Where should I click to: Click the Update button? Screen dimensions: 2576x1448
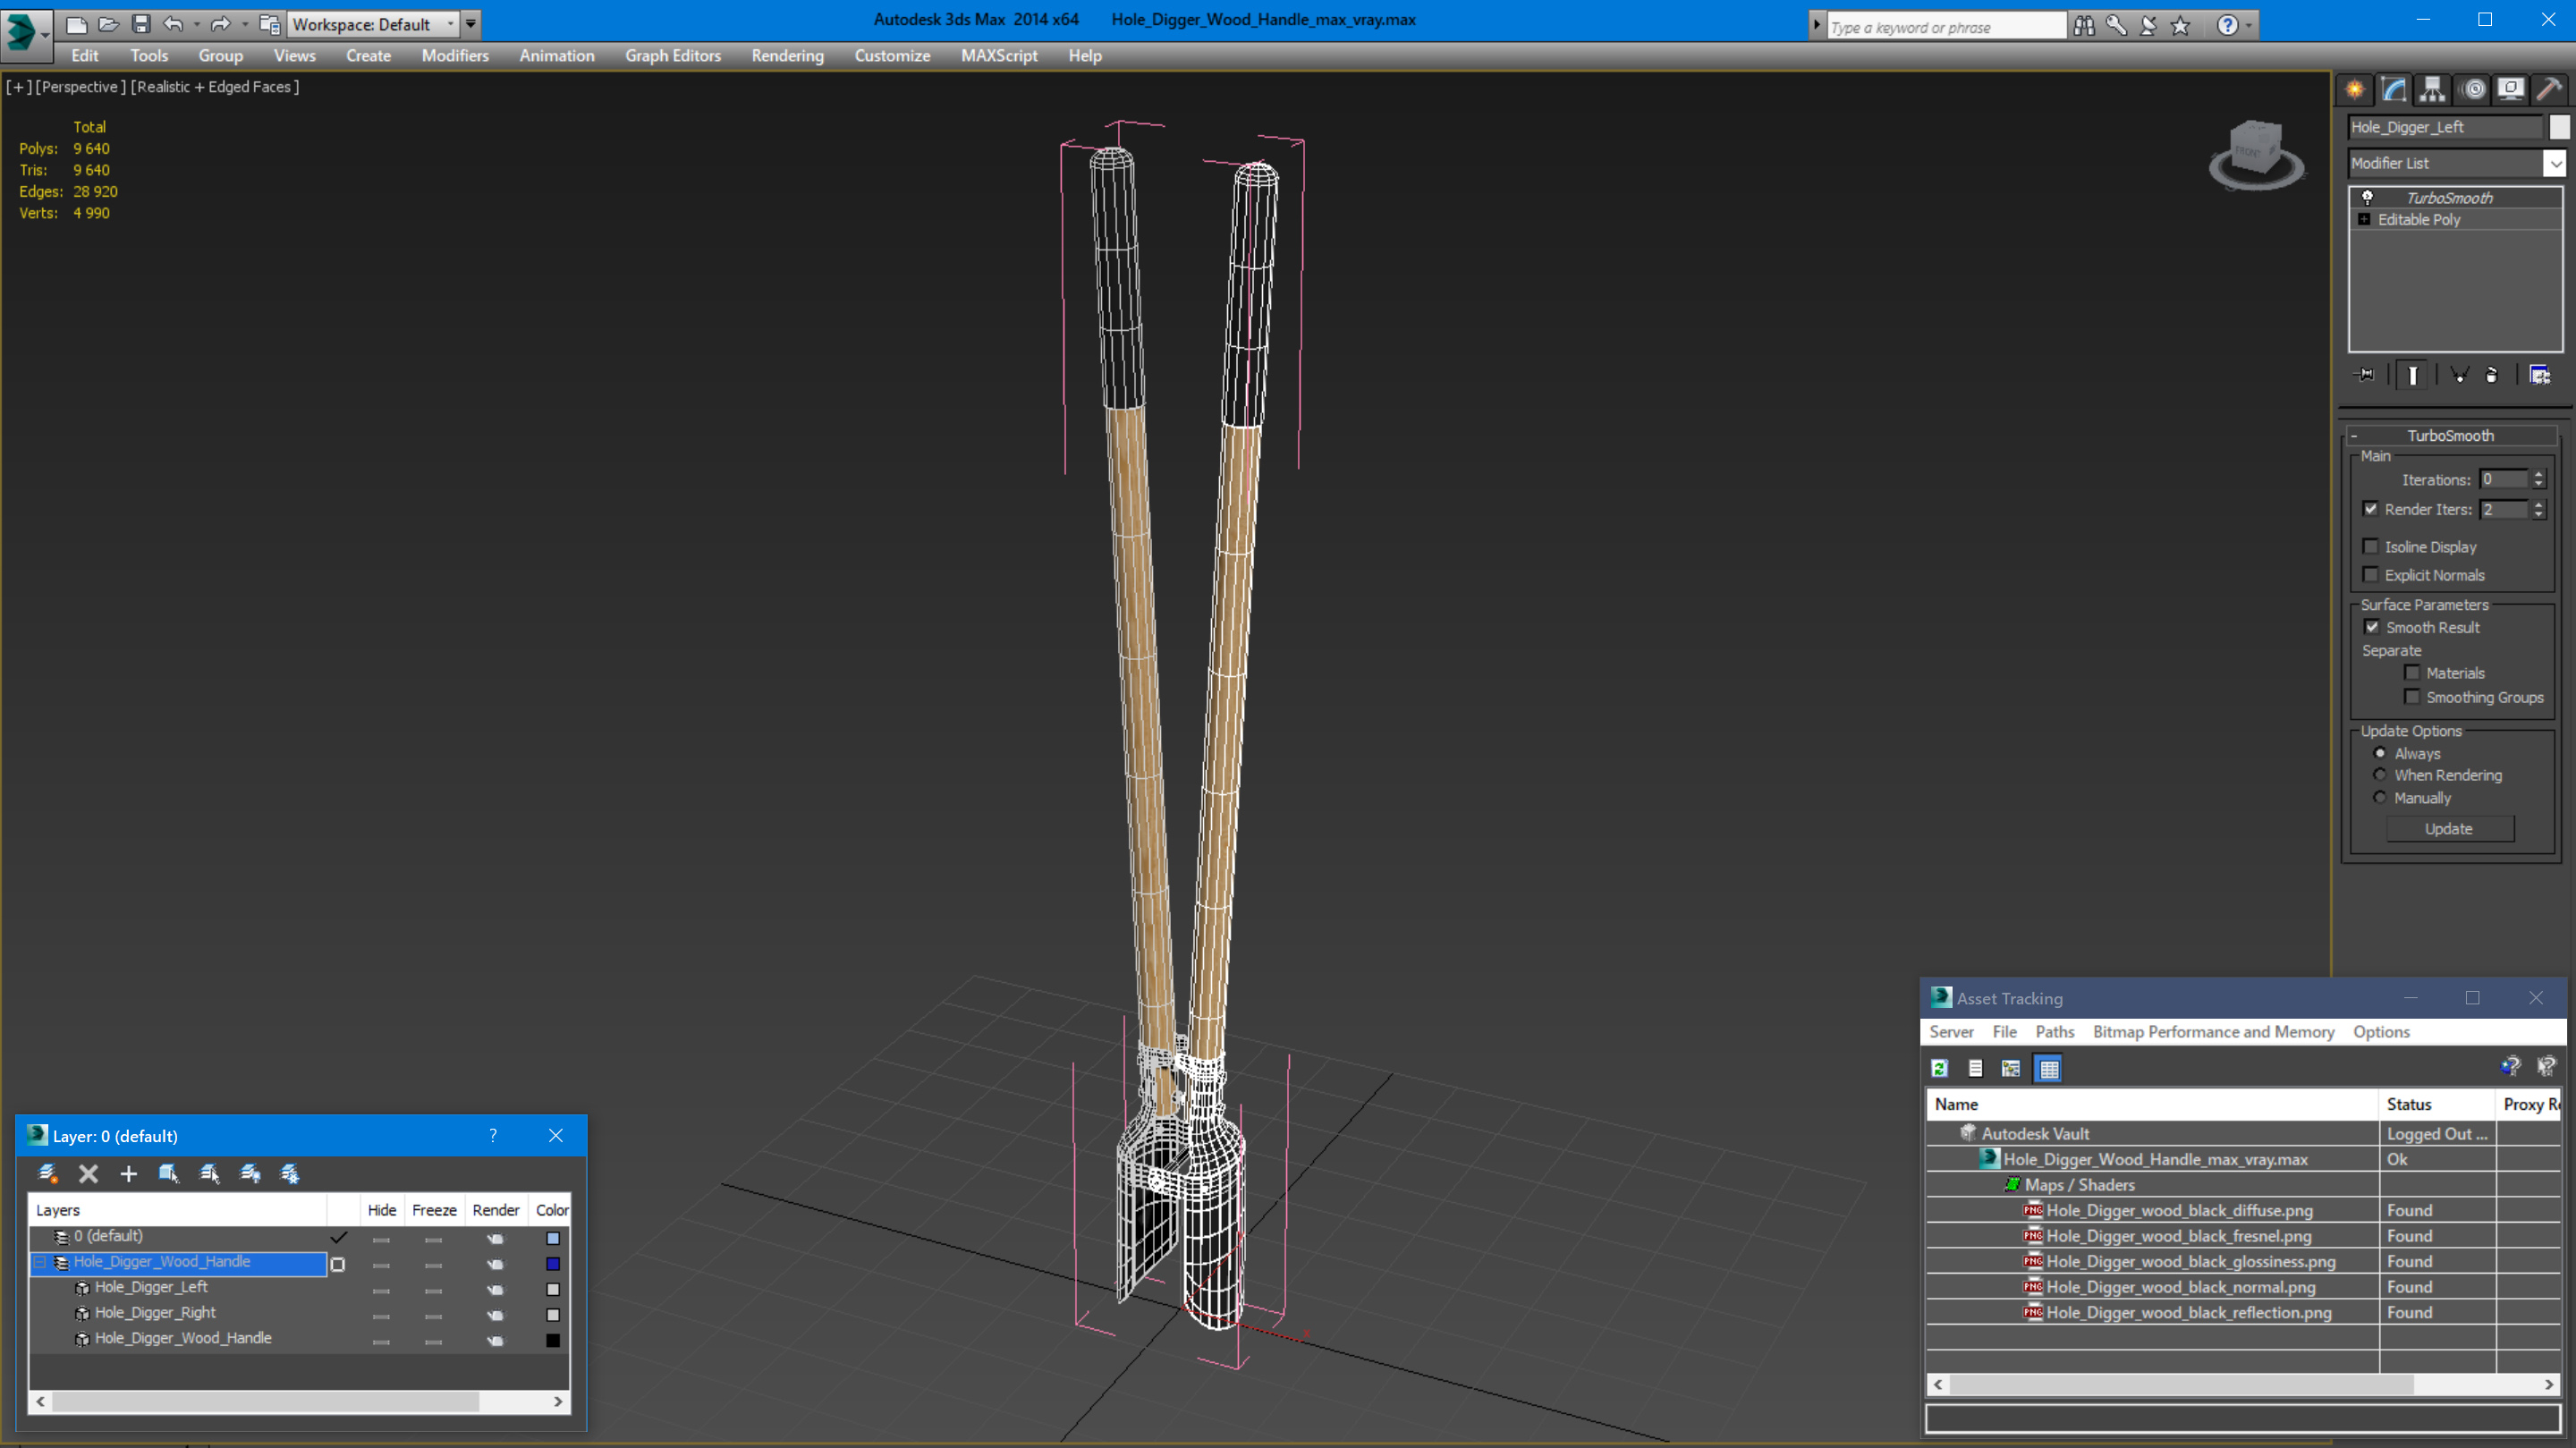click(x=2448, y=828)
